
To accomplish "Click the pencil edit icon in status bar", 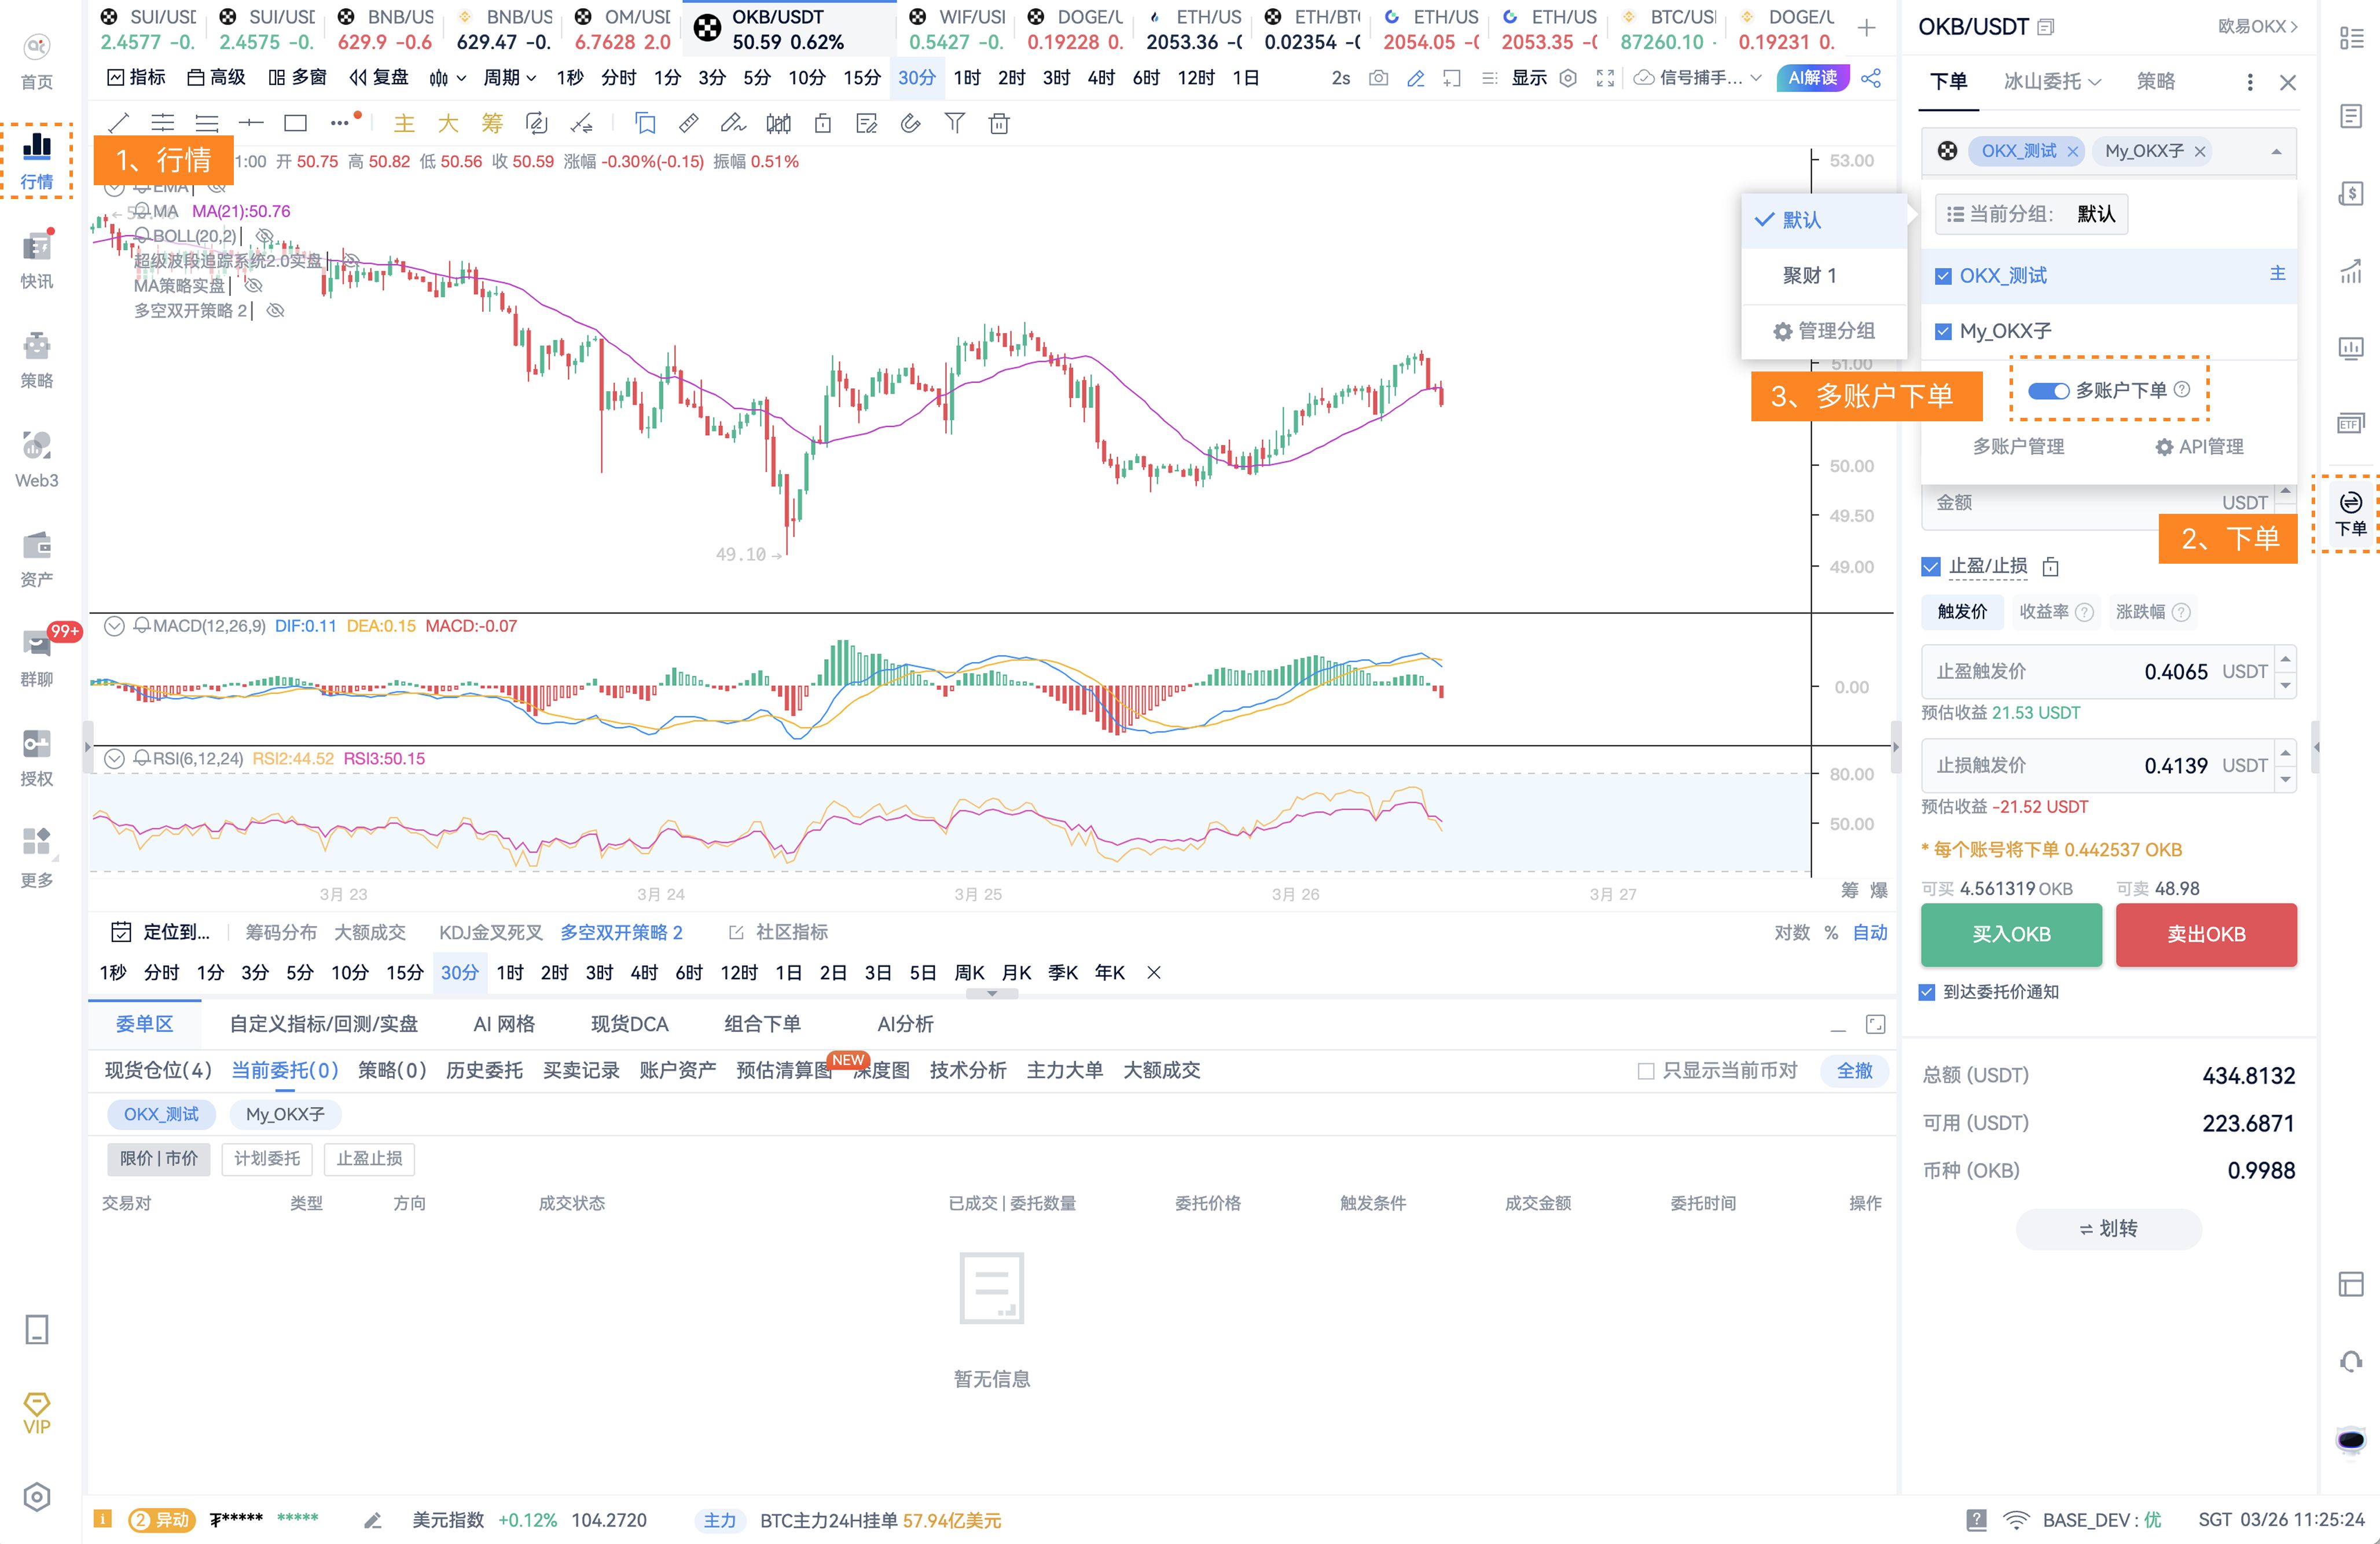I will click(373, 1520).
